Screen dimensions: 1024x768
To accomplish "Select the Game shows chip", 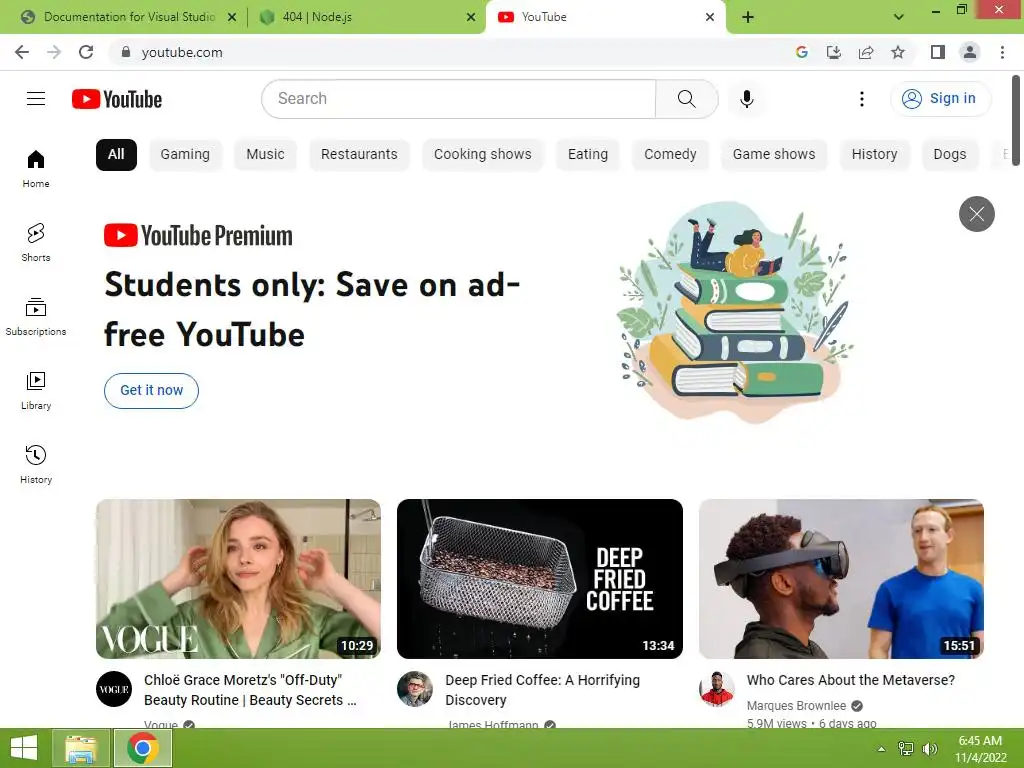I will 774,155.
